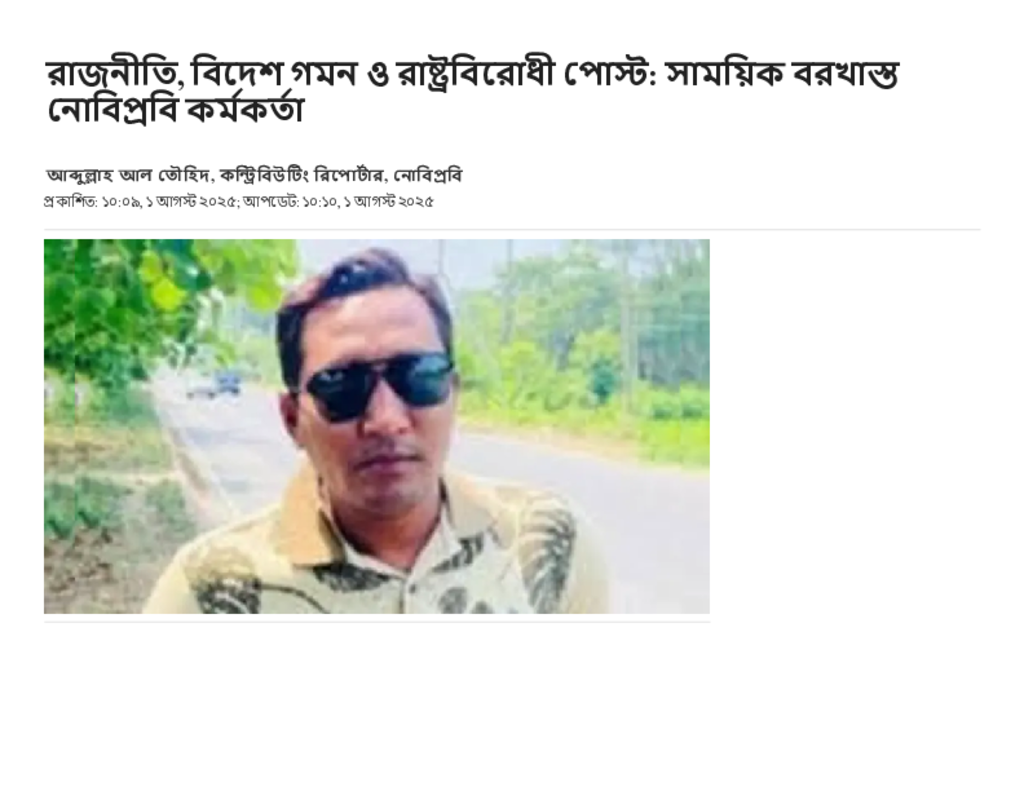1024x791 pixels.
Task: Click the car in the photo background
Action: 214,384
